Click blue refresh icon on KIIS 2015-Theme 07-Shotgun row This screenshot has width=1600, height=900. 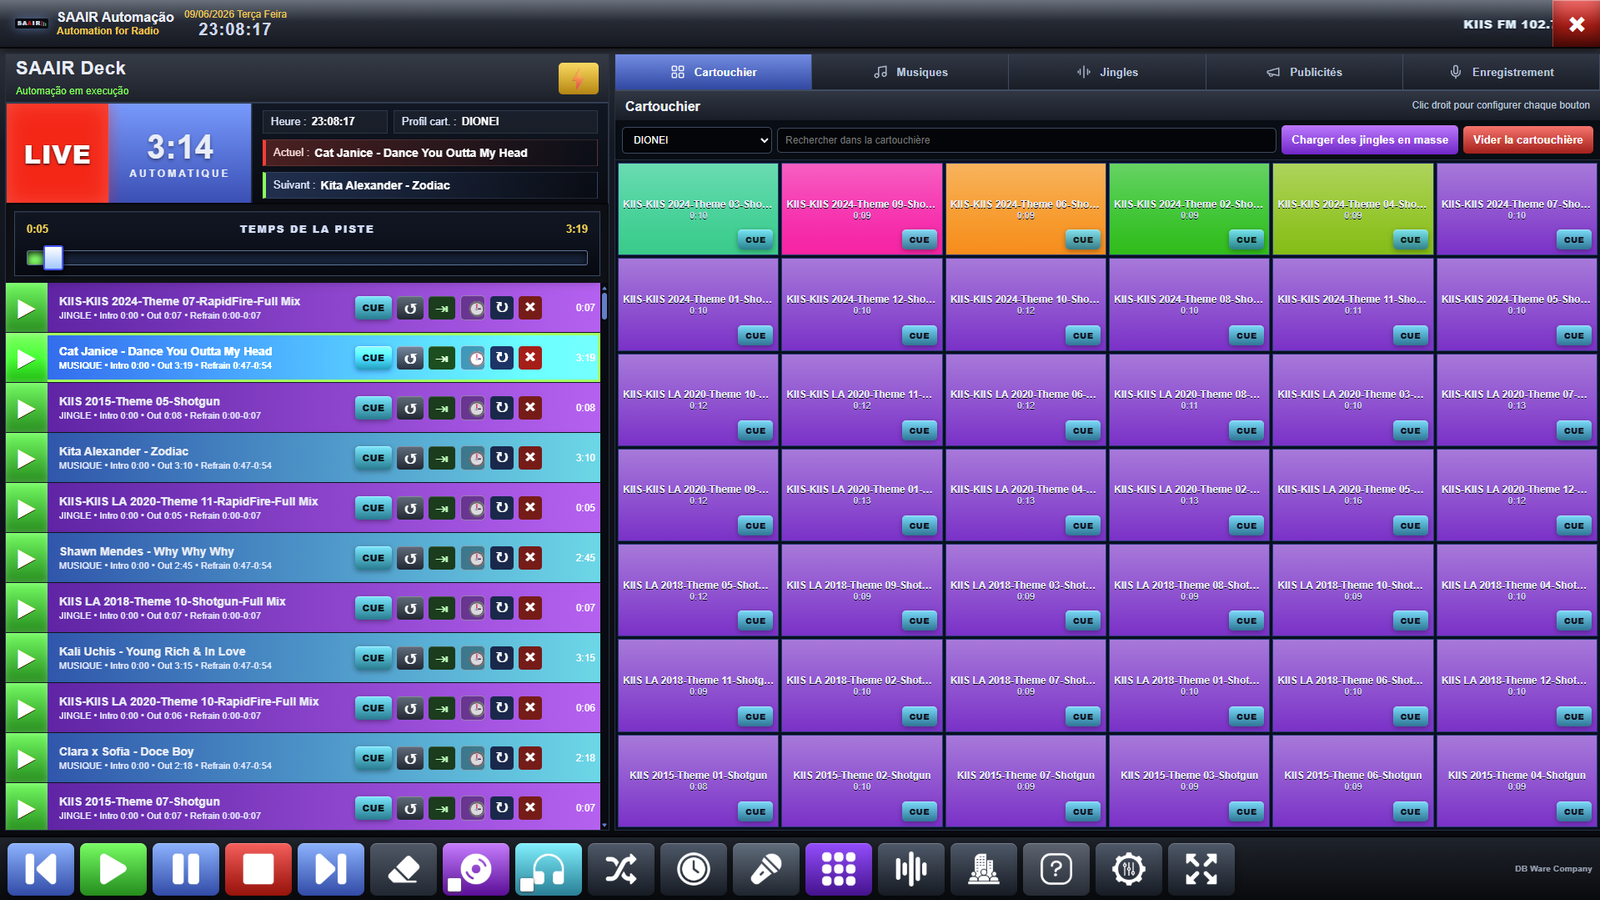coord(502,808)
